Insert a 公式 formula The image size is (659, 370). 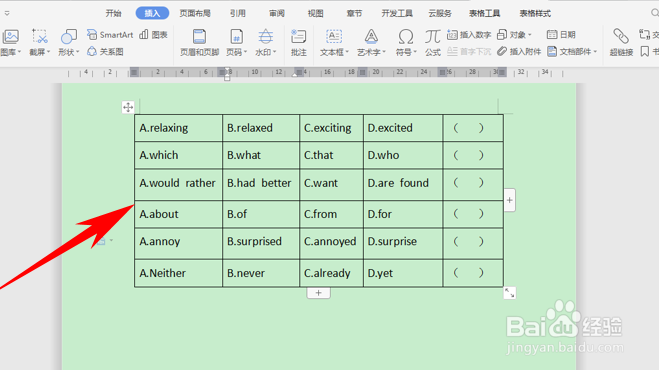(432, 42)
